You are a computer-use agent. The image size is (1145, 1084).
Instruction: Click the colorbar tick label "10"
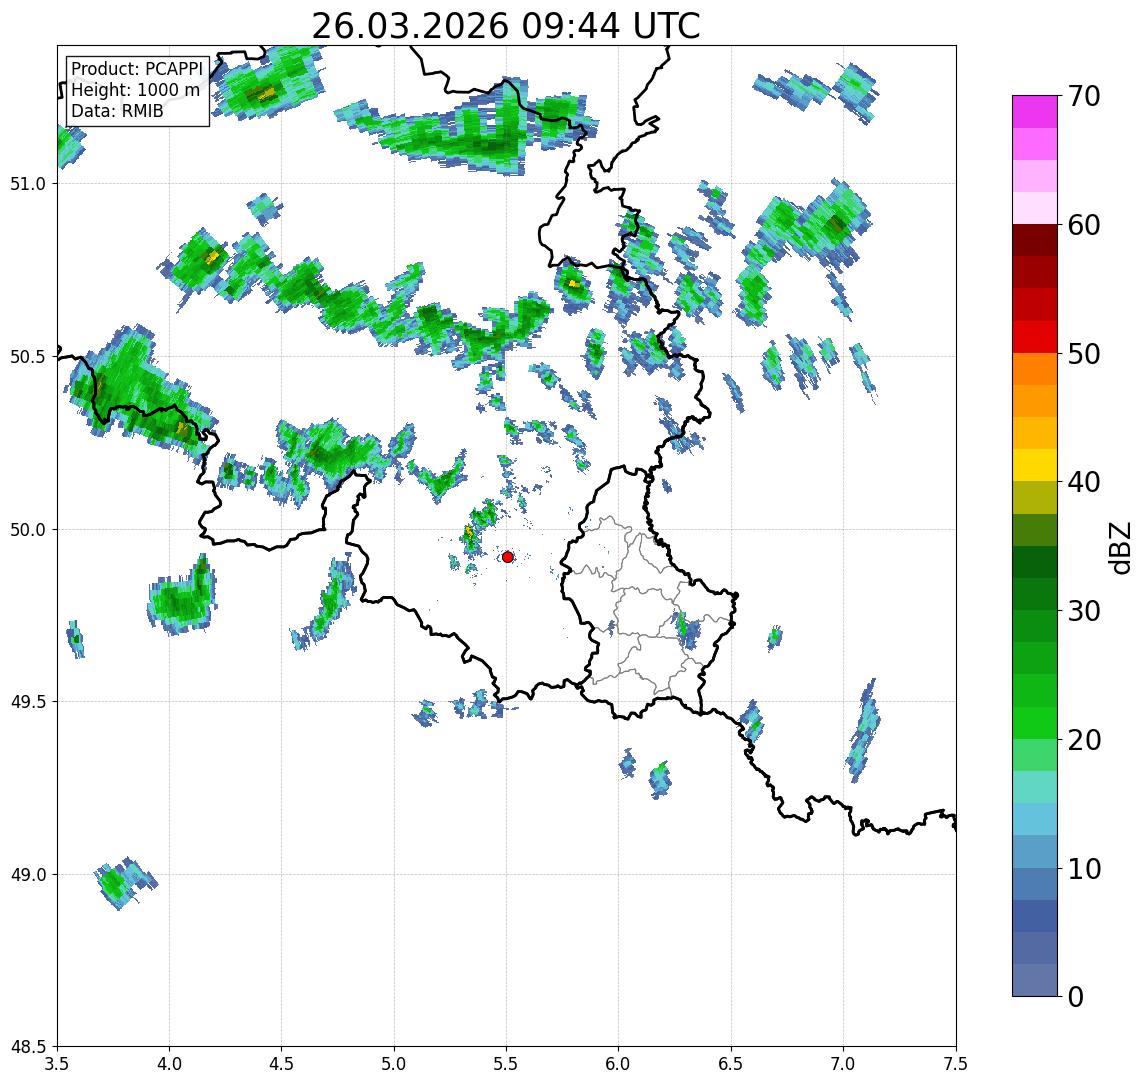tap(1082, 869)
